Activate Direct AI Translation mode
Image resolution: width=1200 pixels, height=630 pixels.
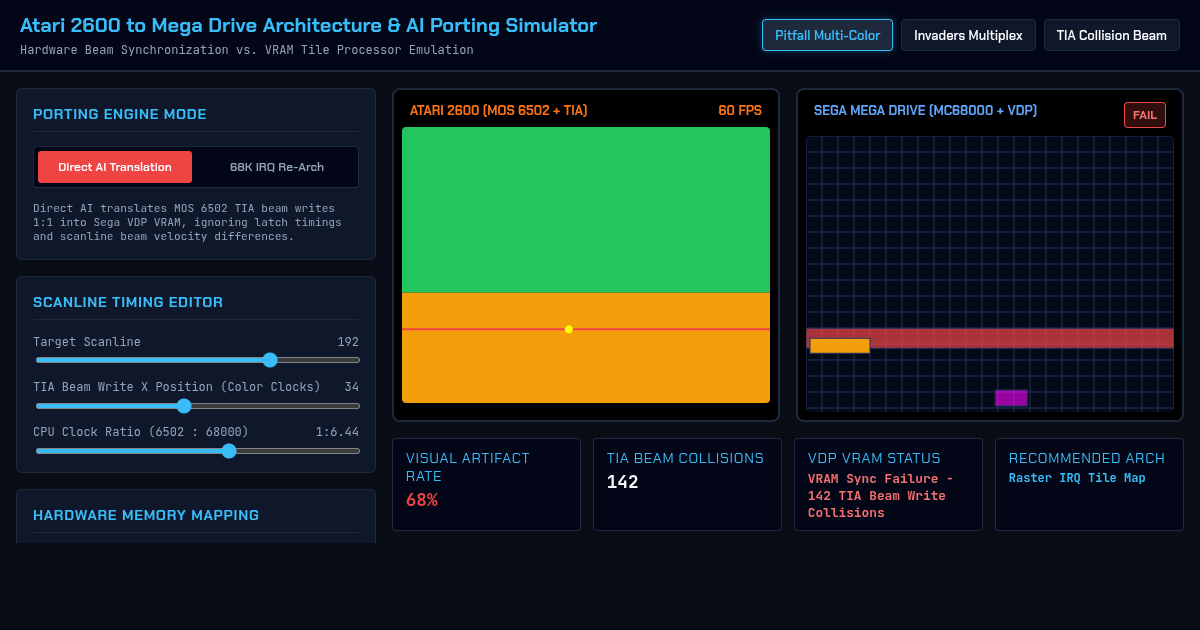(x=115, y=167)
